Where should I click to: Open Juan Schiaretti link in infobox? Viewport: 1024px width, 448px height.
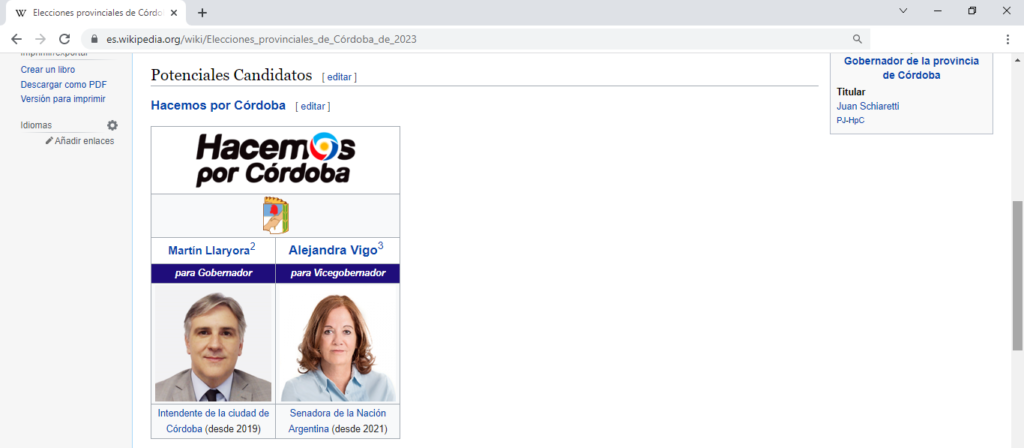(x=868, y=106)
